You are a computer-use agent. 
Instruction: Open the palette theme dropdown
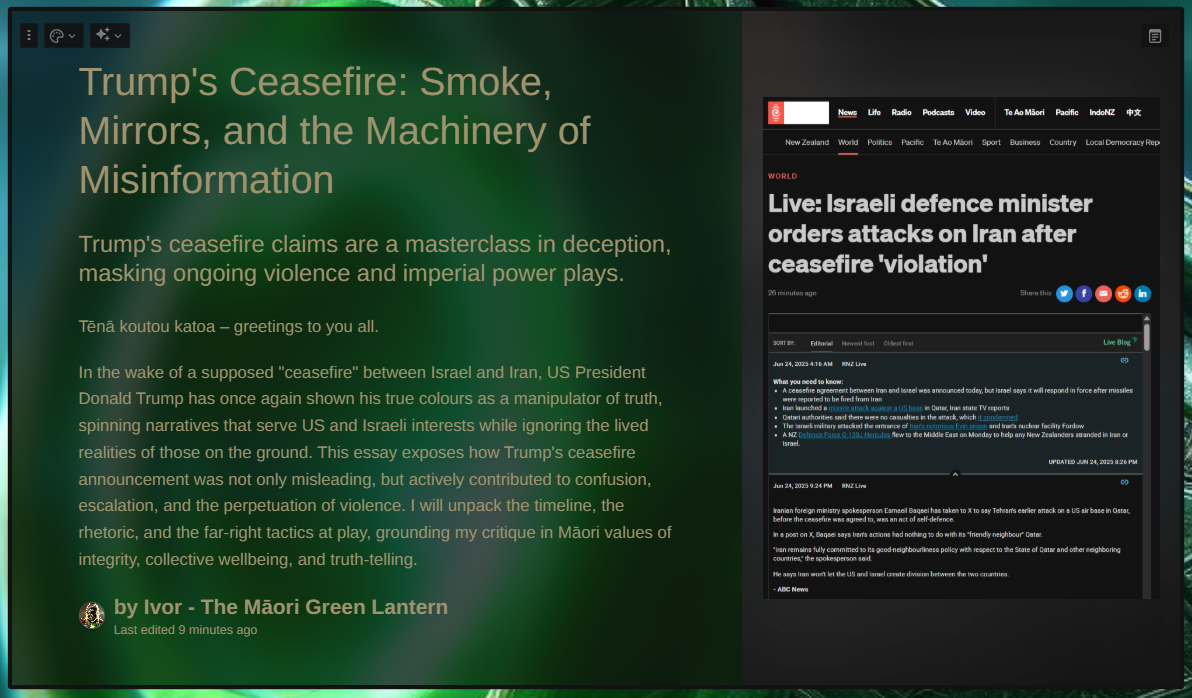click(63, 36)
